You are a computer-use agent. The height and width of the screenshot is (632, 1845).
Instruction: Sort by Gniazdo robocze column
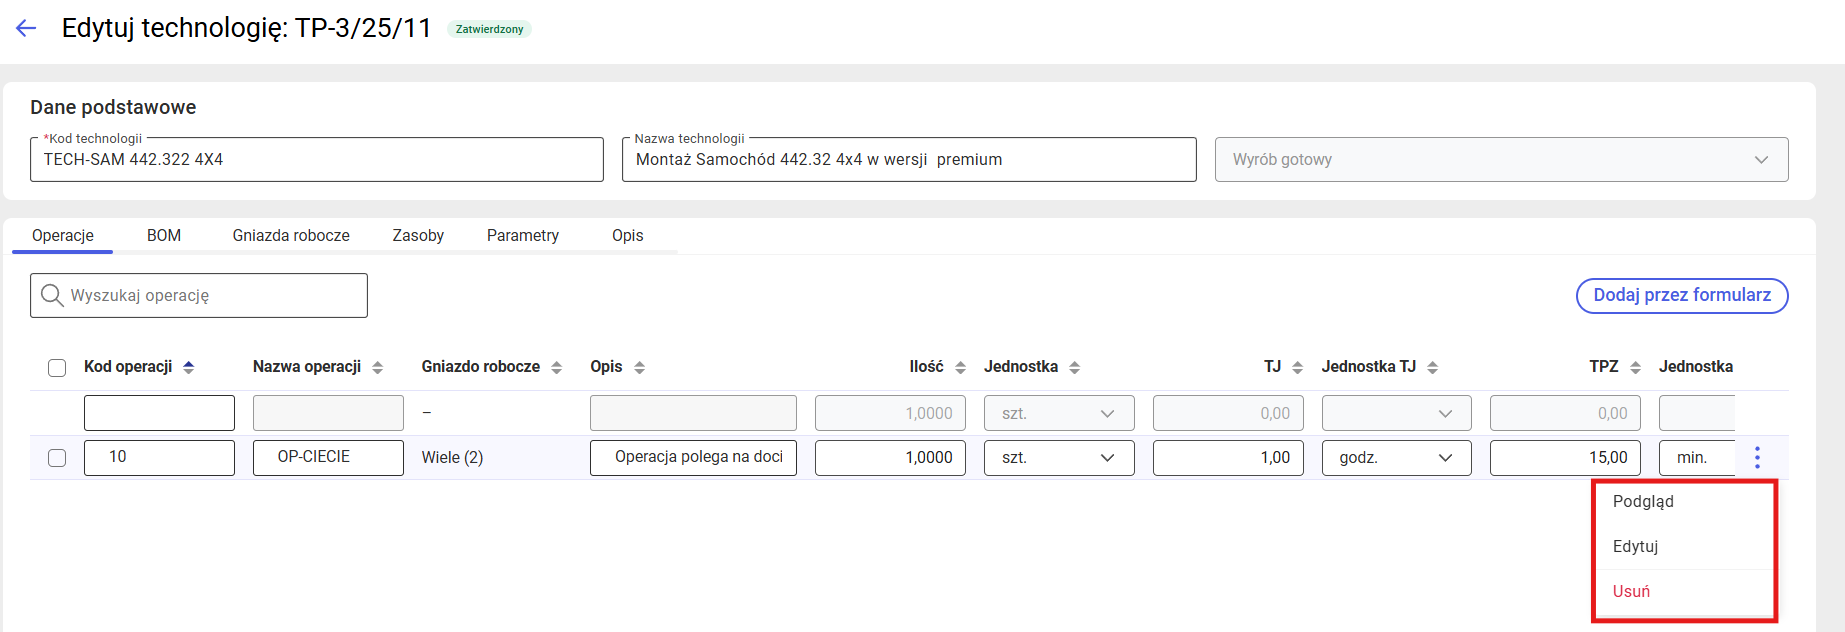(x=557, y=367)
